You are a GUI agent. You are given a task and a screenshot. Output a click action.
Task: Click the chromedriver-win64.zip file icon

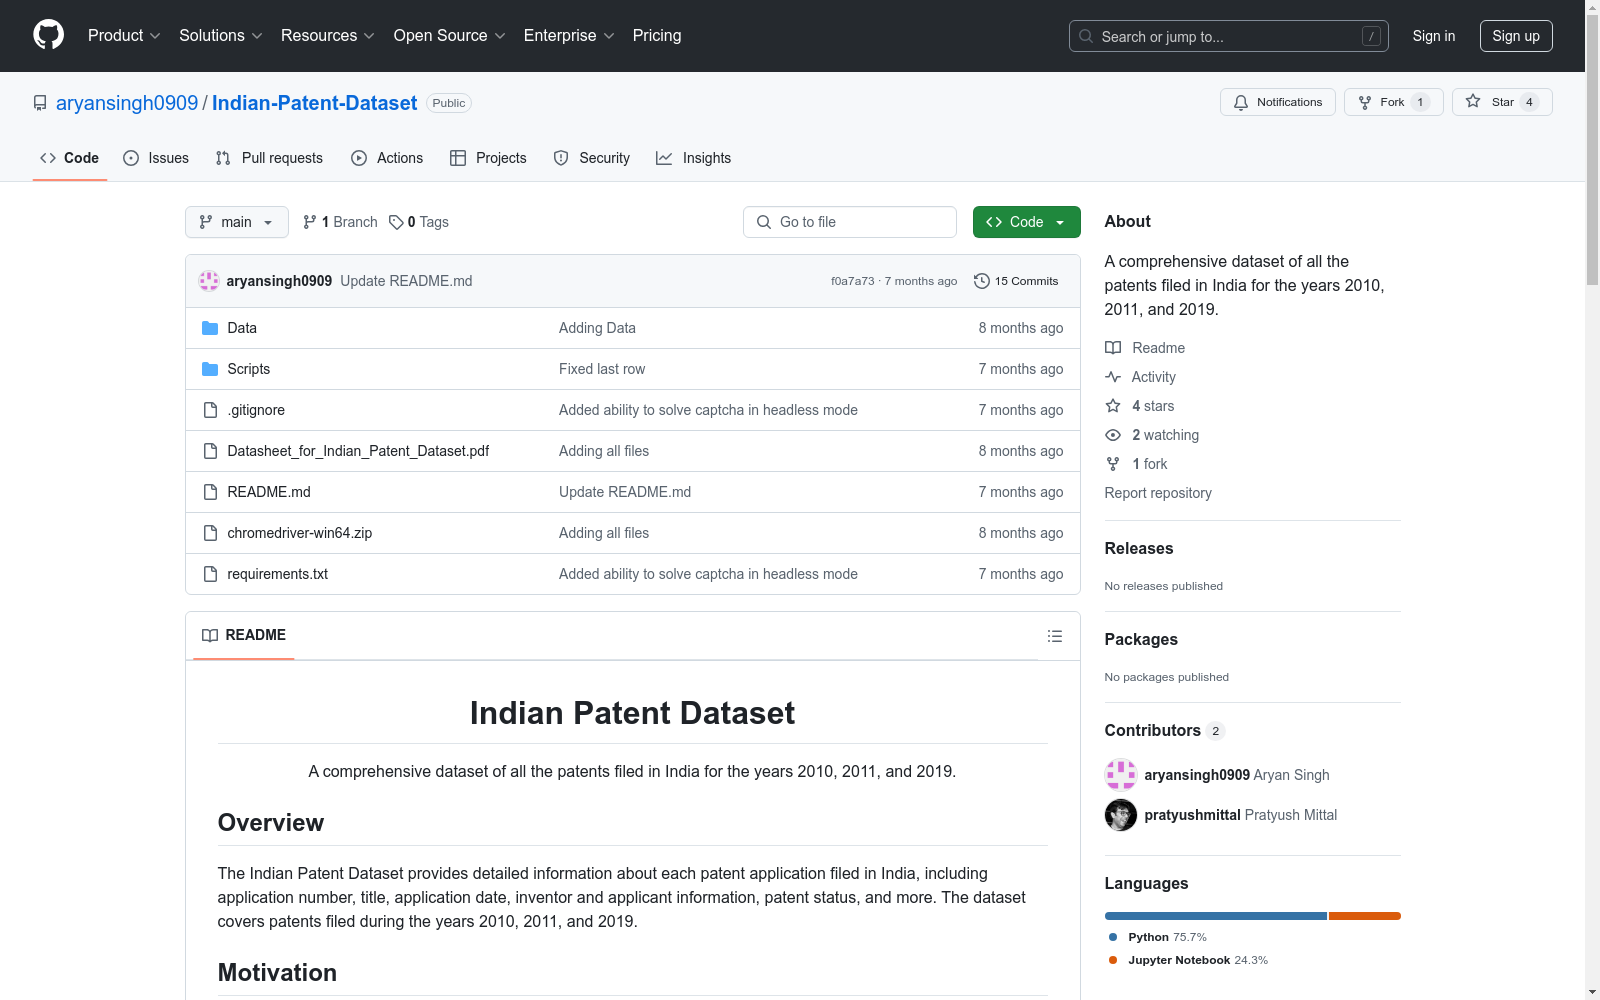coord(210,533)
